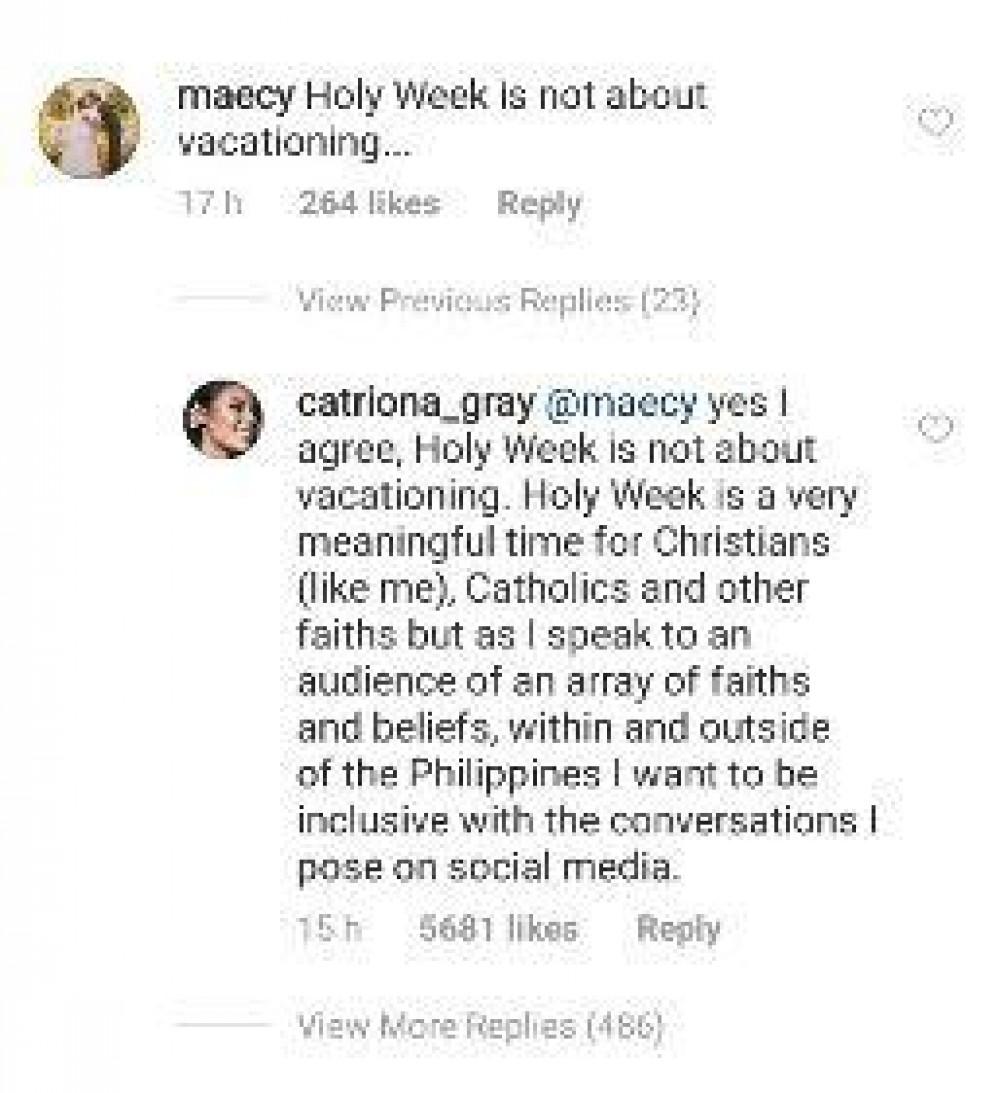
Task: Reply to catriona_gray's comment
Action: (x=679, y=929)
